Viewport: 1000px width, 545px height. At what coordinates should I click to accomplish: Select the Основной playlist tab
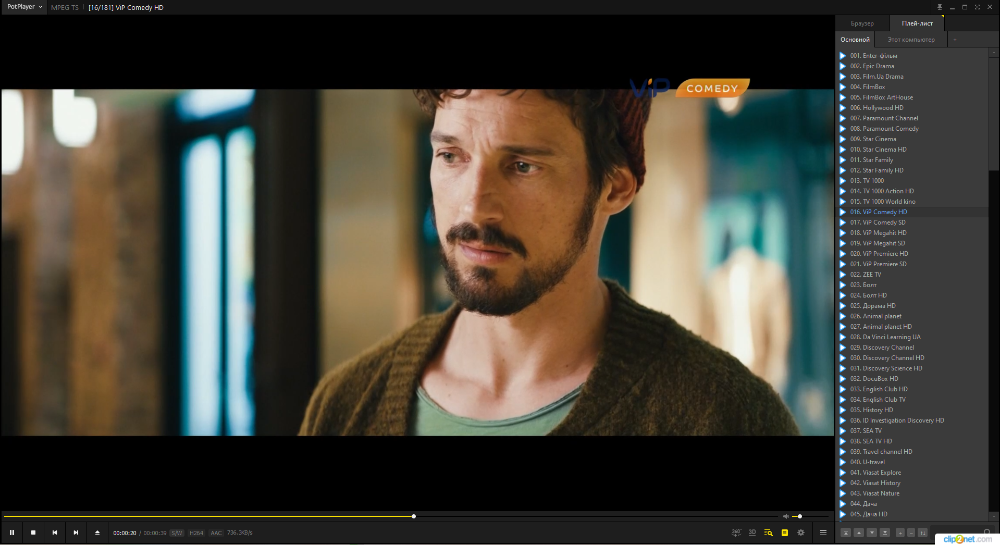(x=855, y=40)
